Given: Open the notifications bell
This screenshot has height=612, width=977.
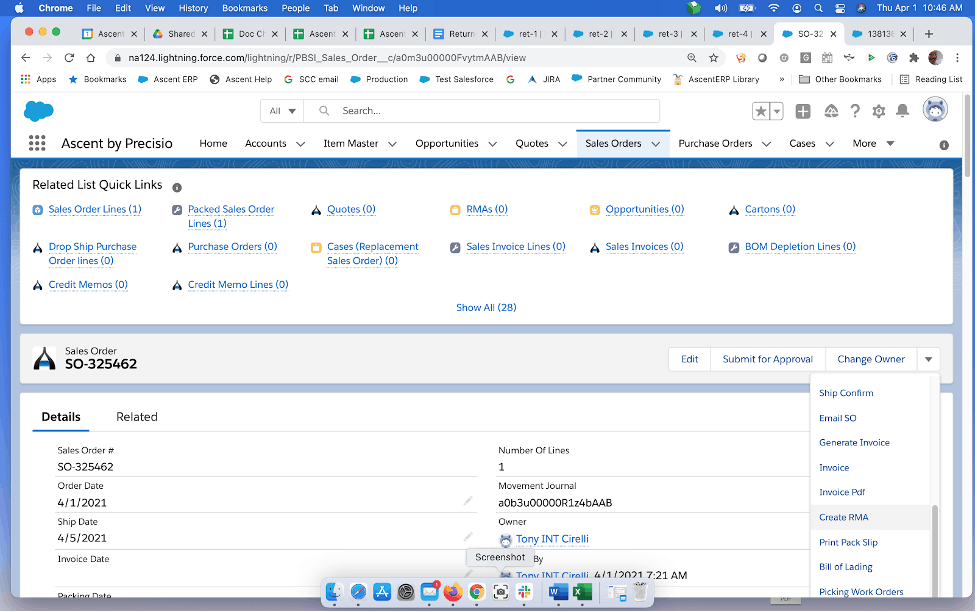Looking at the screenshot, I should (x=903, y=111).
